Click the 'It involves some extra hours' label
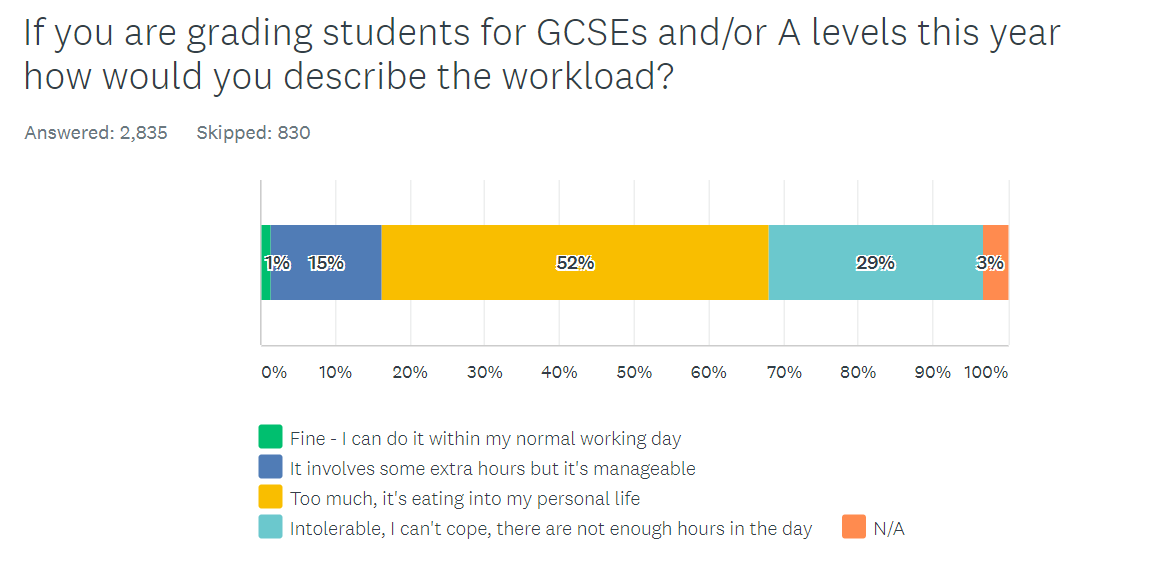Viewport: 1154px width, 583px height. point(492,468)
